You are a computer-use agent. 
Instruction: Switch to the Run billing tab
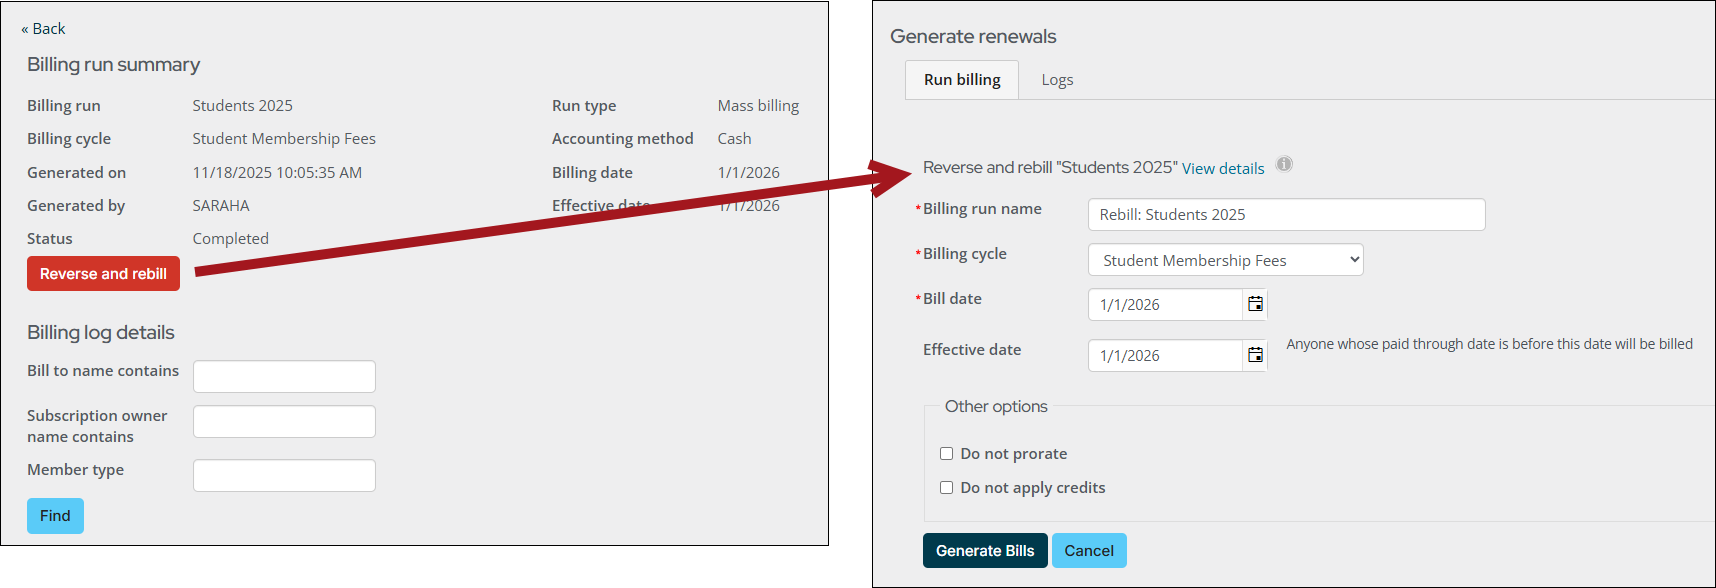961,80
